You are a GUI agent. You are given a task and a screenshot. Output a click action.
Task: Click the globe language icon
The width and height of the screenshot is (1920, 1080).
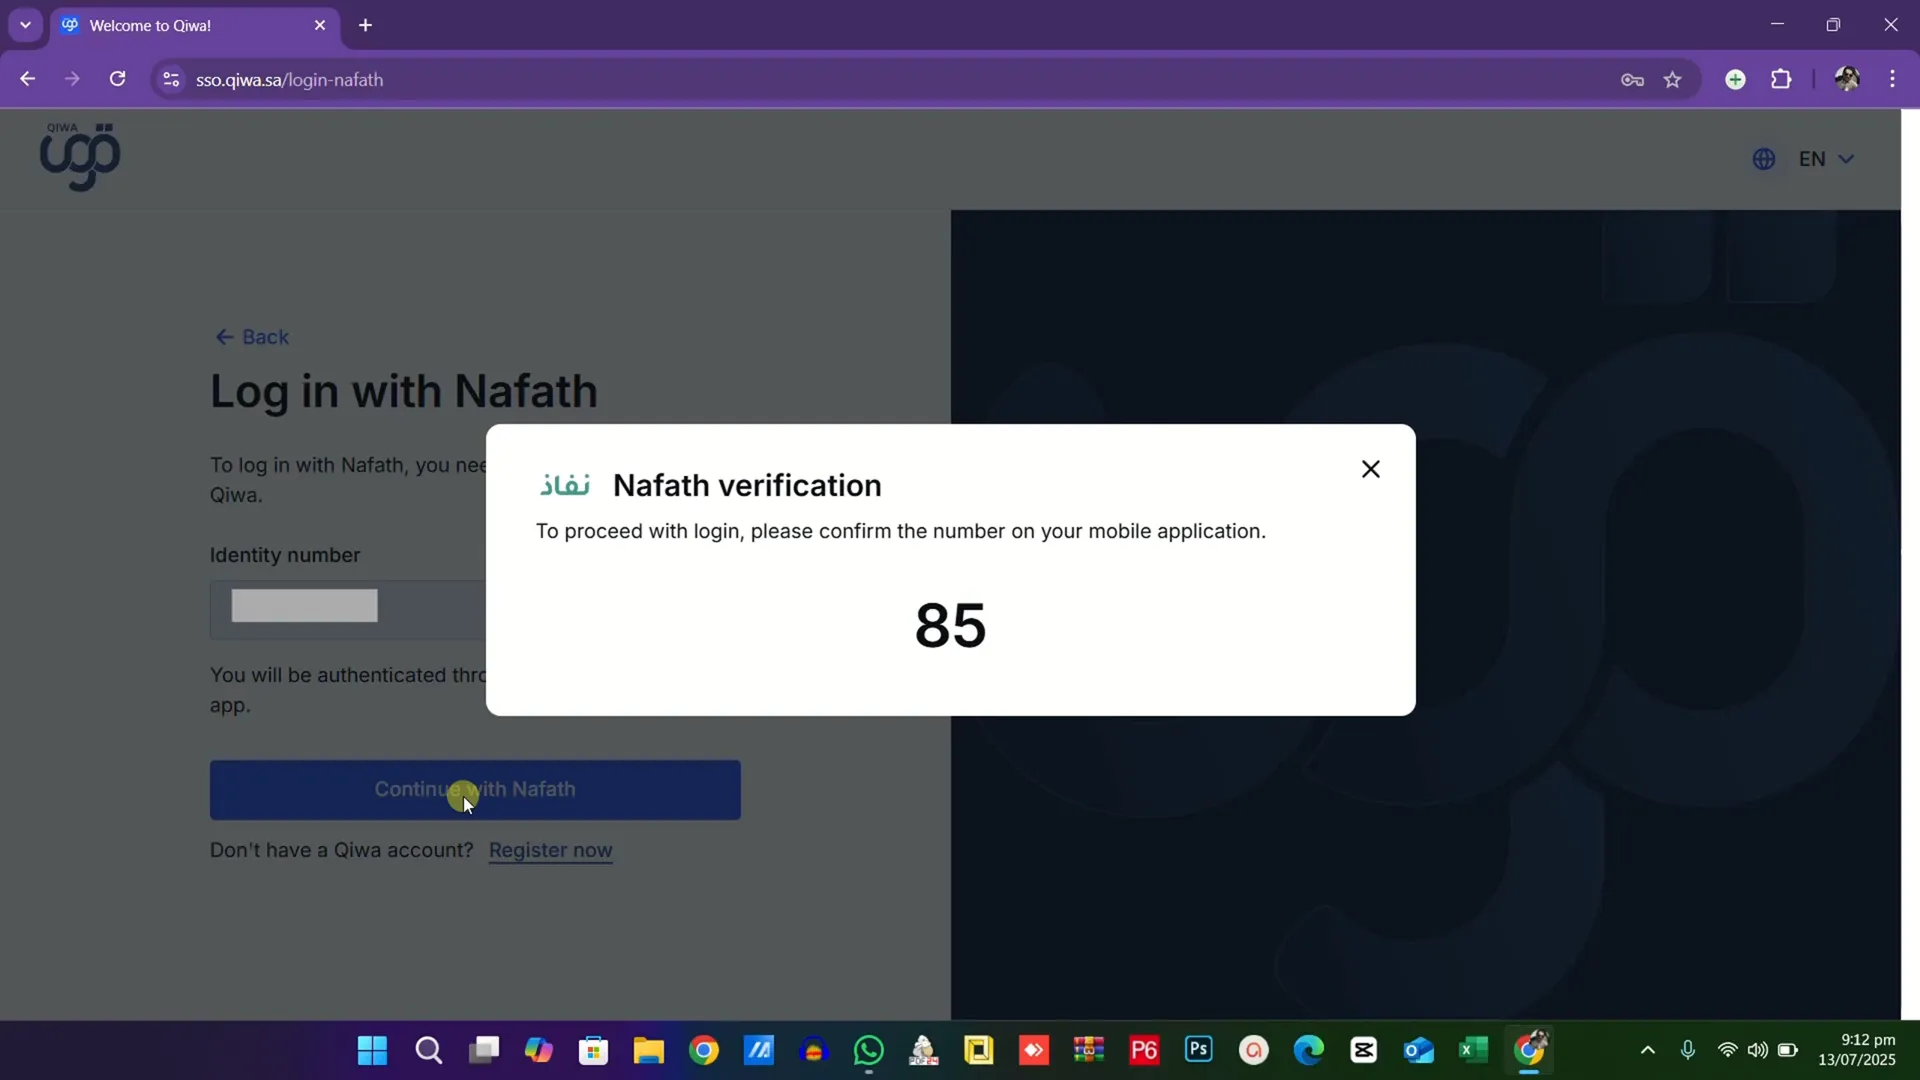point(1764,159)
